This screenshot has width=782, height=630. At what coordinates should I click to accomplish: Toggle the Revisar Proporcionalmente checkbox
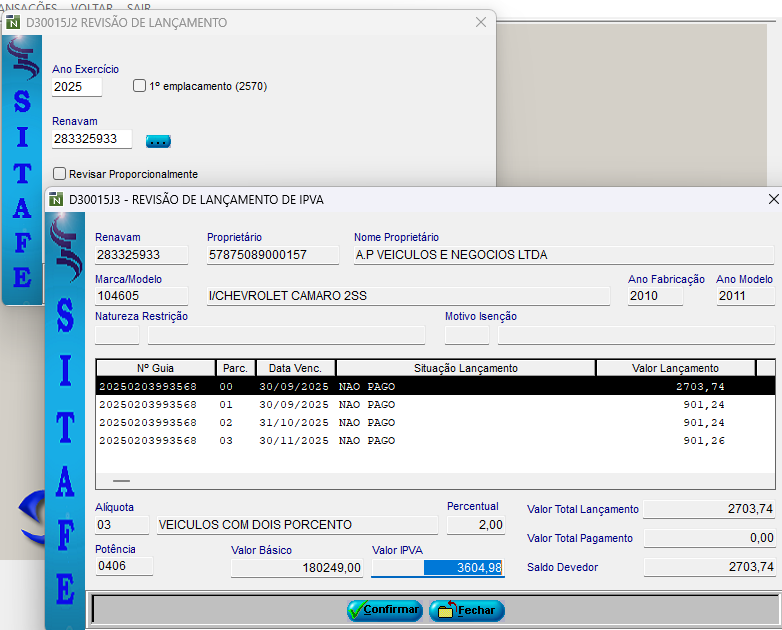point(60,174)
